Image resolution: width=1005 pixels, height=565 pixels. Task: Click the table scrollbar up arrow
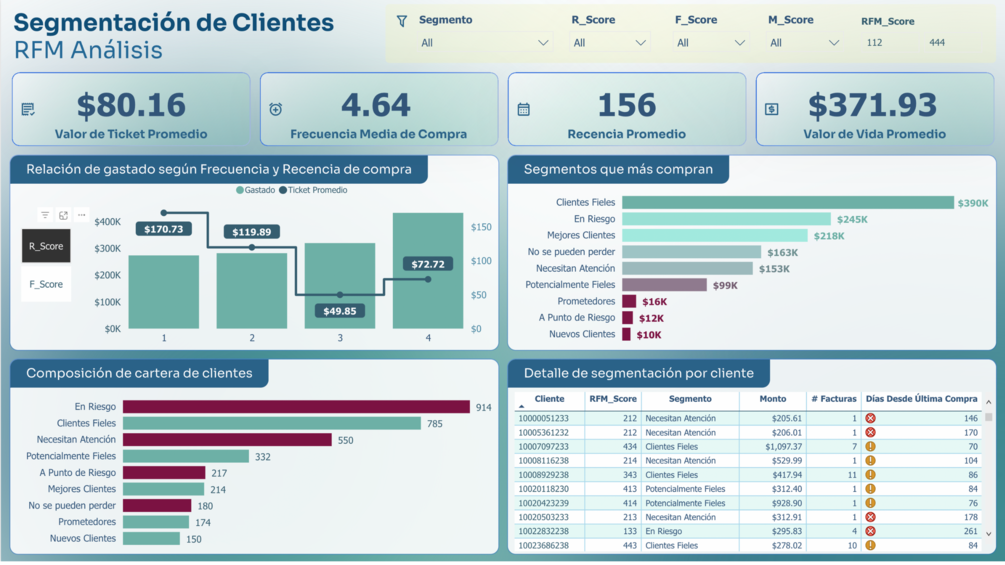(x=988, y=402)
